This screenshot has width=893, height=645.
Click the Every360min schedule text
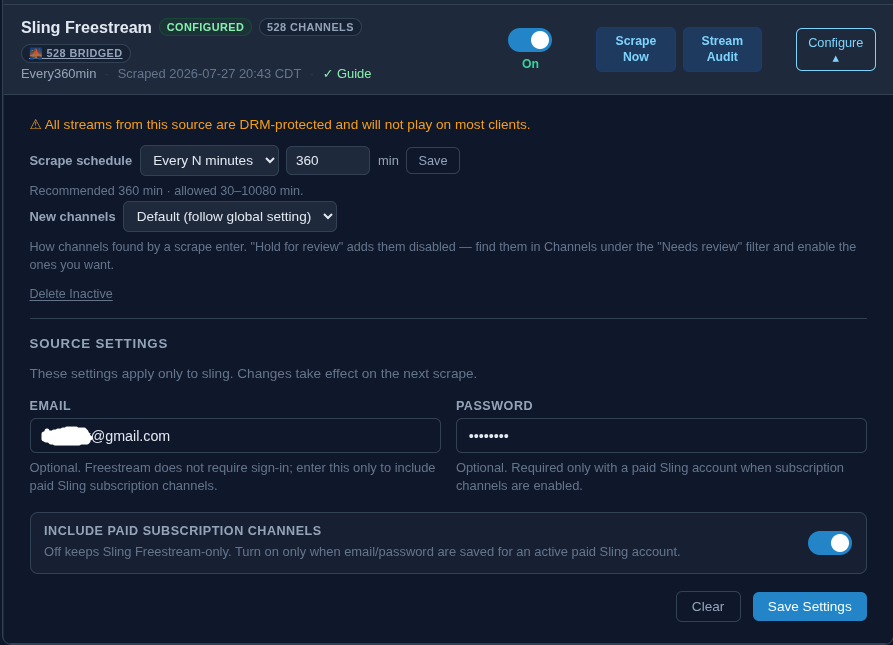pos(59,73)
